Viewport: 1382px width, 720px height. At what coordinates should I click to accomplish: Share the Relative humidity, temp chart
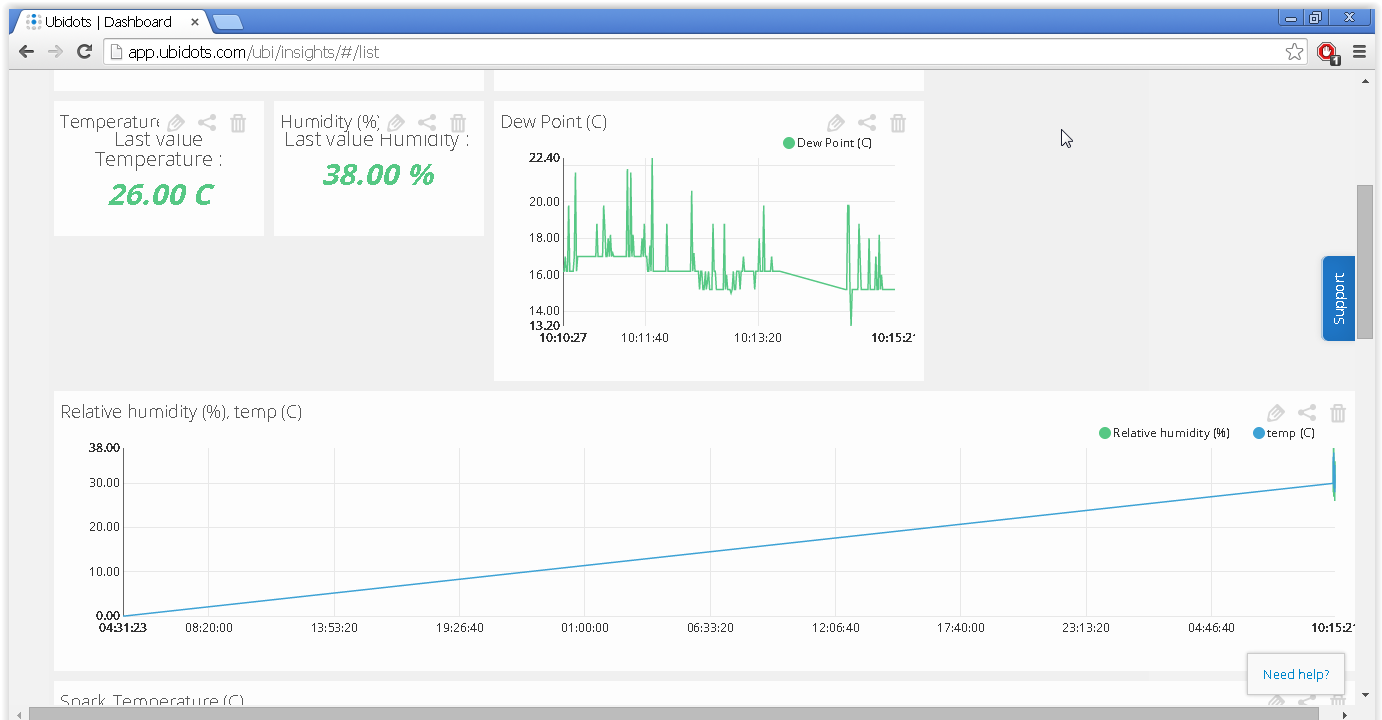click(1307, 413)
